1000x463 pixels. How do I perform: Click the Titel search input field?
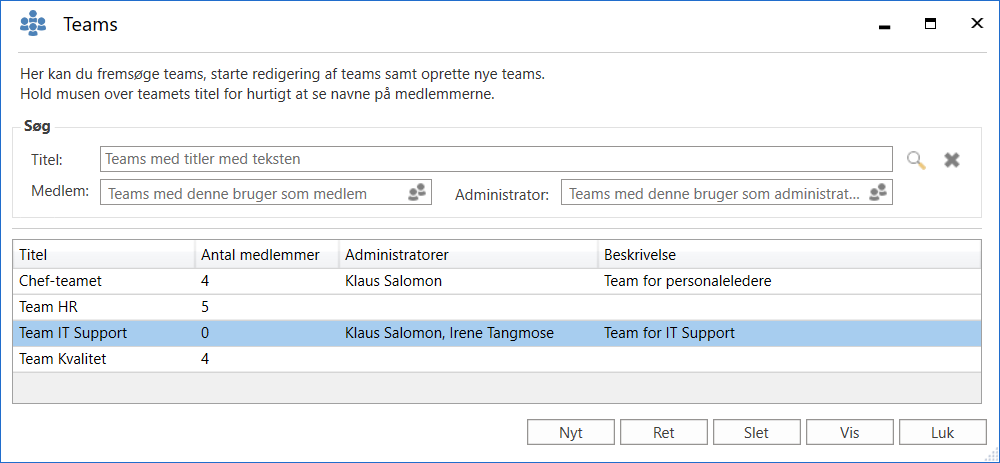point(495,159)
